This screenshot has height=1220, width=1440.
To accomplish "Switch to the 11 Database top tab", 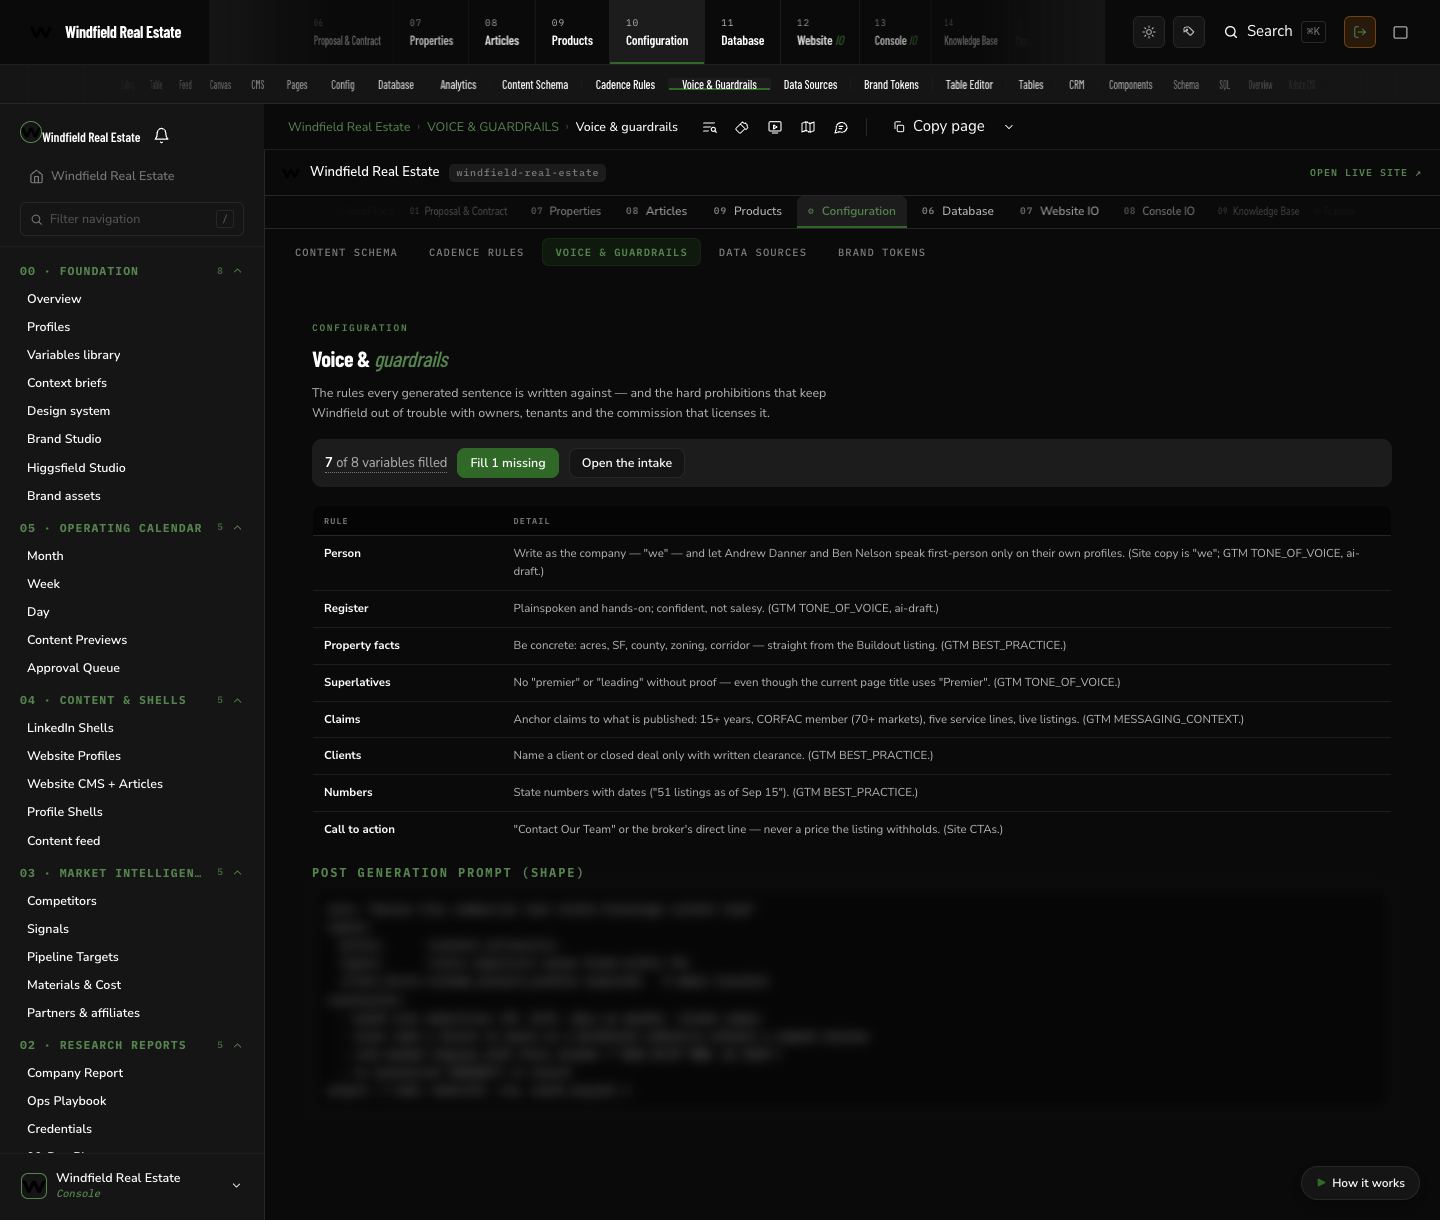I will click(743, 32).
